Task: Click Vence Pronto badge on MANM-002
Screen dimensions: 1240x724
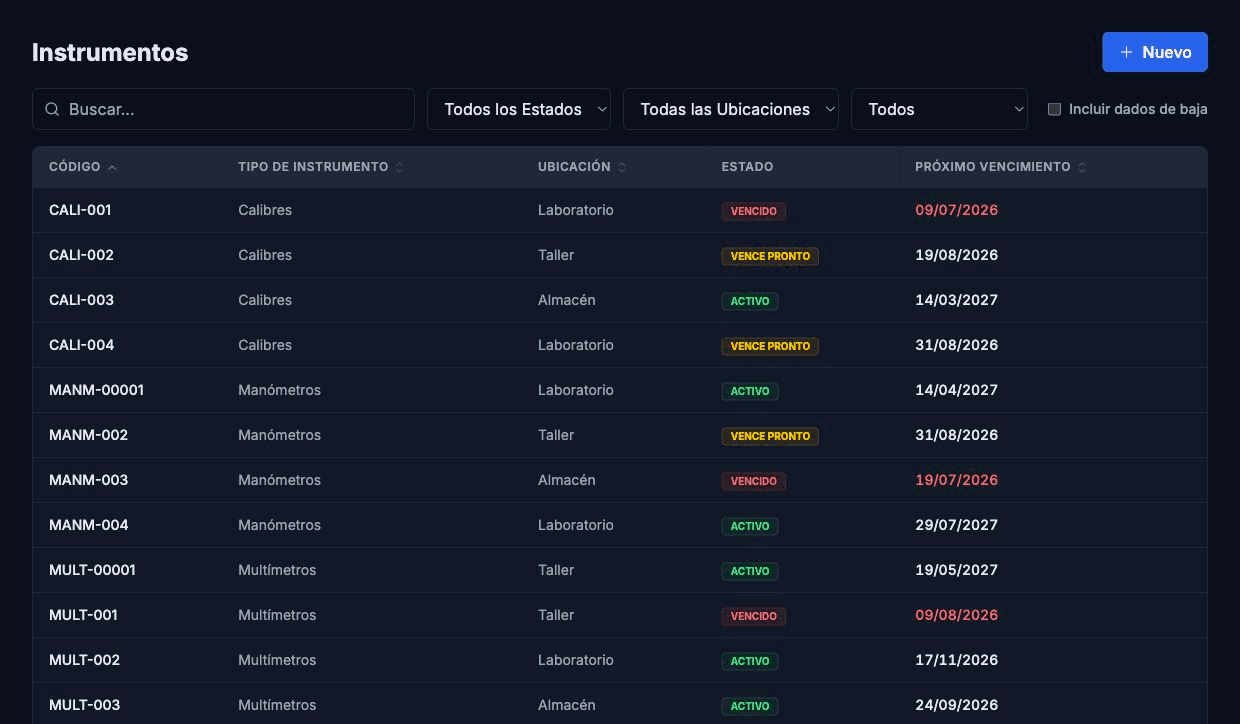Action: coord(770,436)
